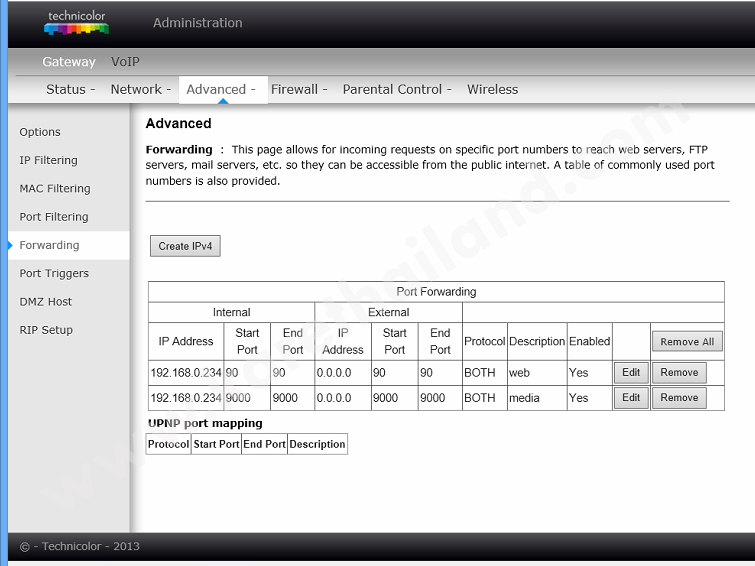
Task: Expand the Firewall menu
Action: click(x=299, y=89)
